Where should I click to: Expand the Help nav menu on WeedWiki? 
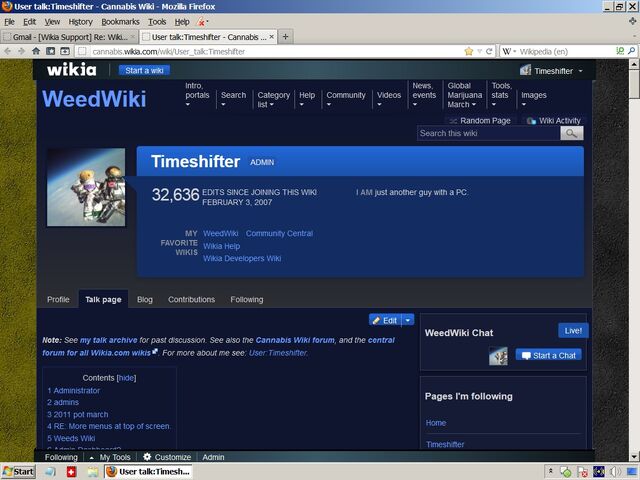307,99
